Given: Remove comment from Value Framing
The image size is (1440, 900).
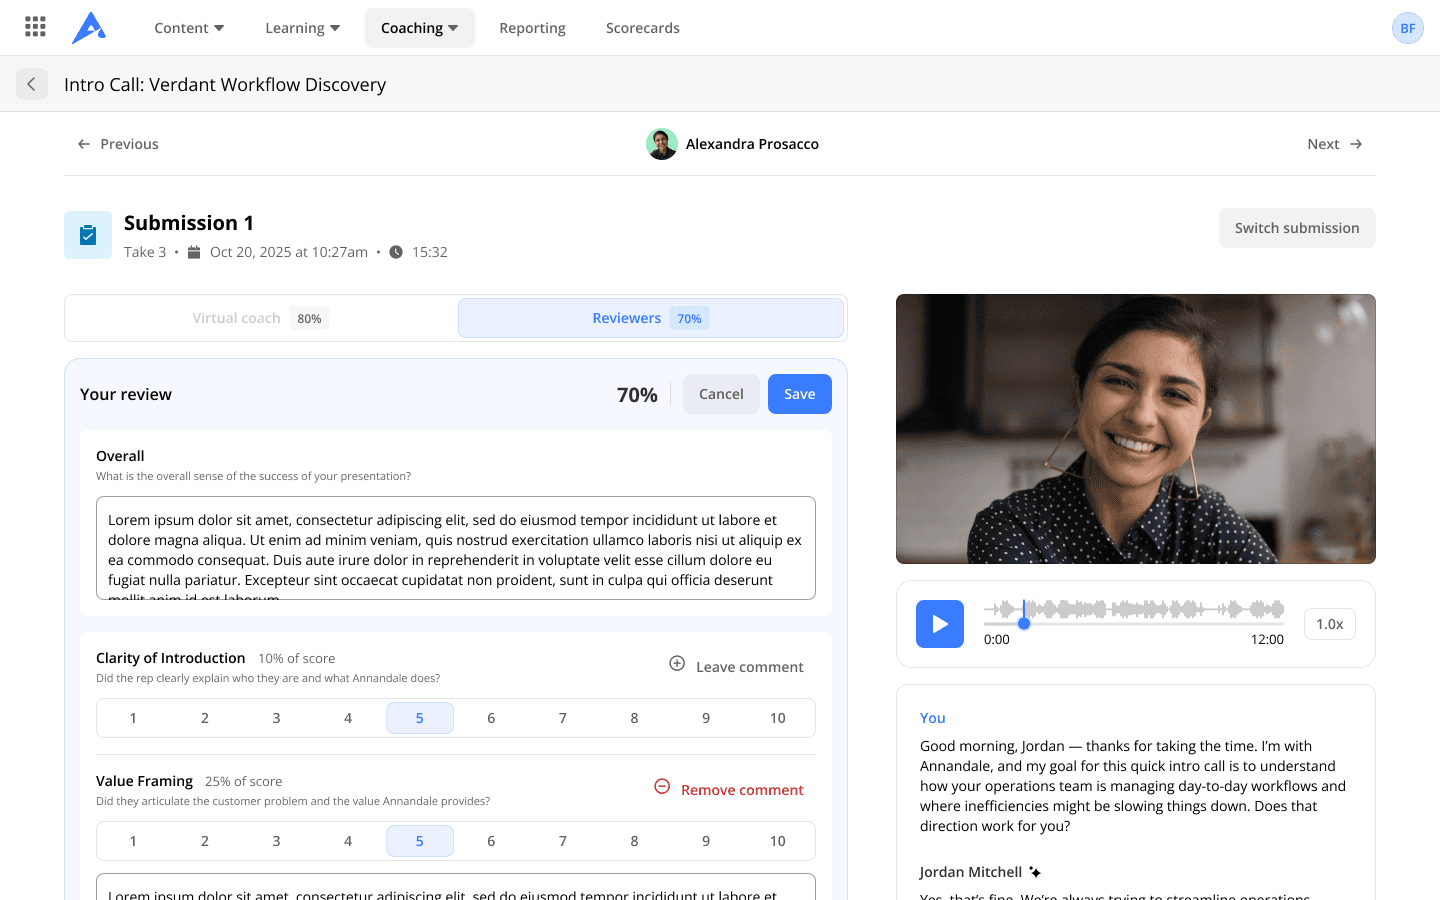Looking at the screenshot, I should pos(729,789).
